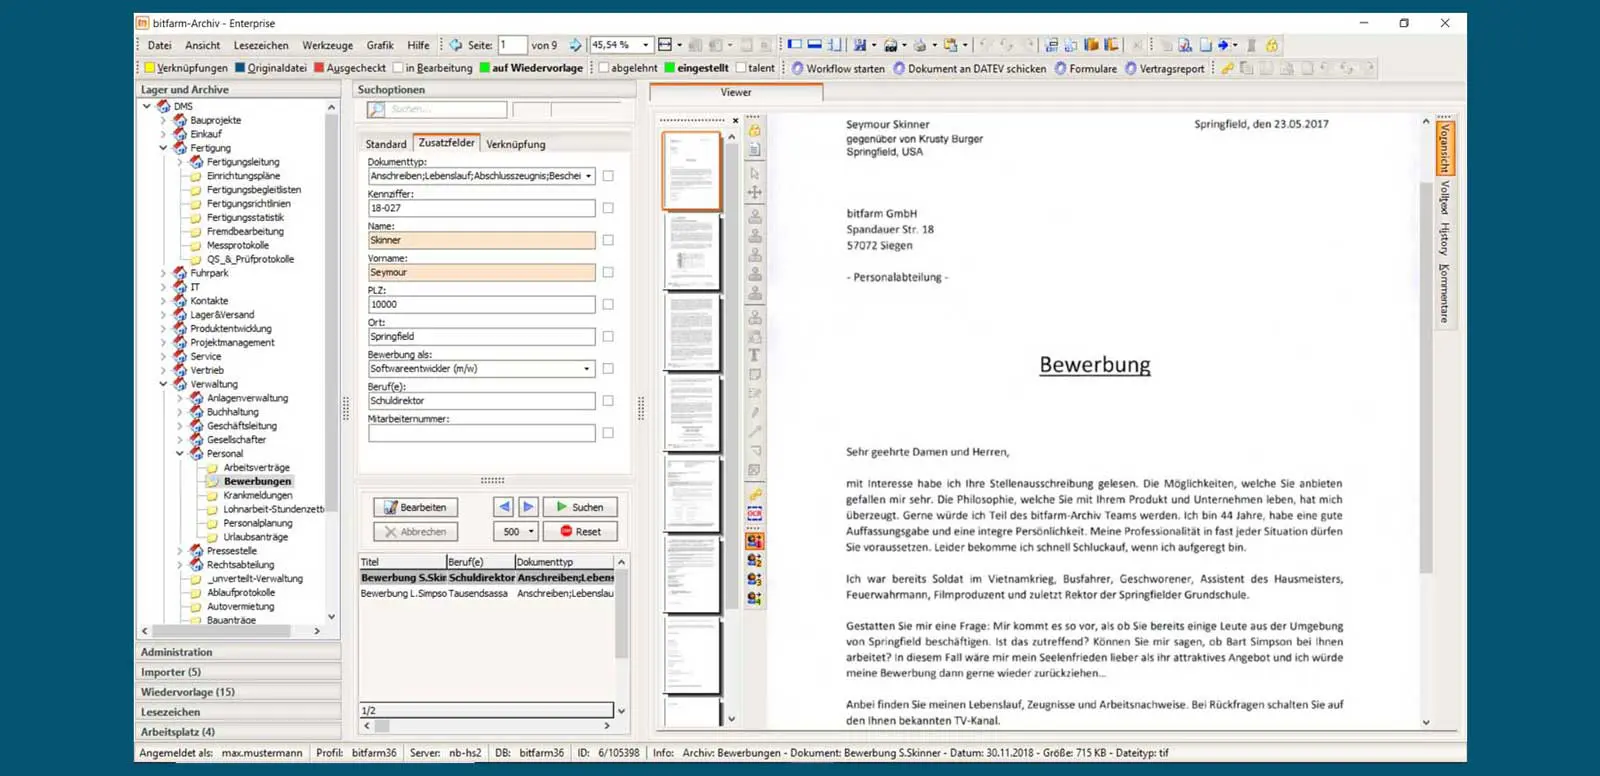Select the 'Bewerbung L.Simpso' result row
1600x776 pixels.
pyautogui.click(x=487, y=593)
